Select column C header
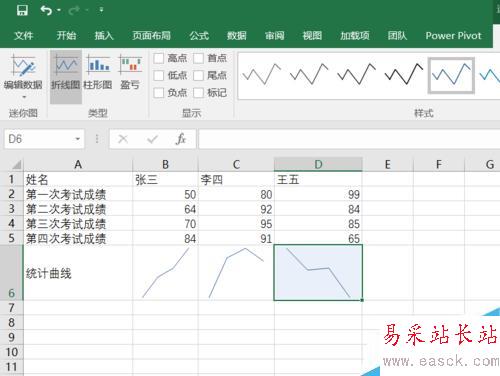 [x=236, y=165]
